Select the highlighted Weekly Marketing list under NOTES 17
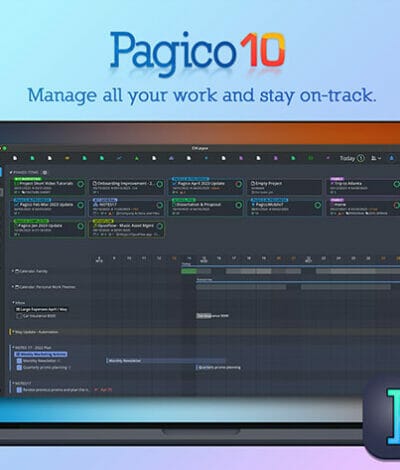 point(41,354)
